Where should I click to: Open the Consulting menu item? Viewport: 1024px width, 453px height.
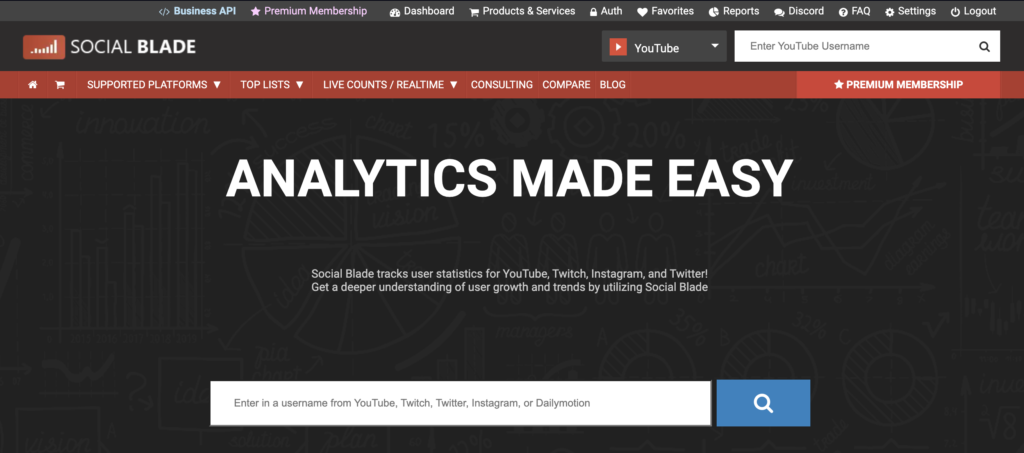point(502,85)
